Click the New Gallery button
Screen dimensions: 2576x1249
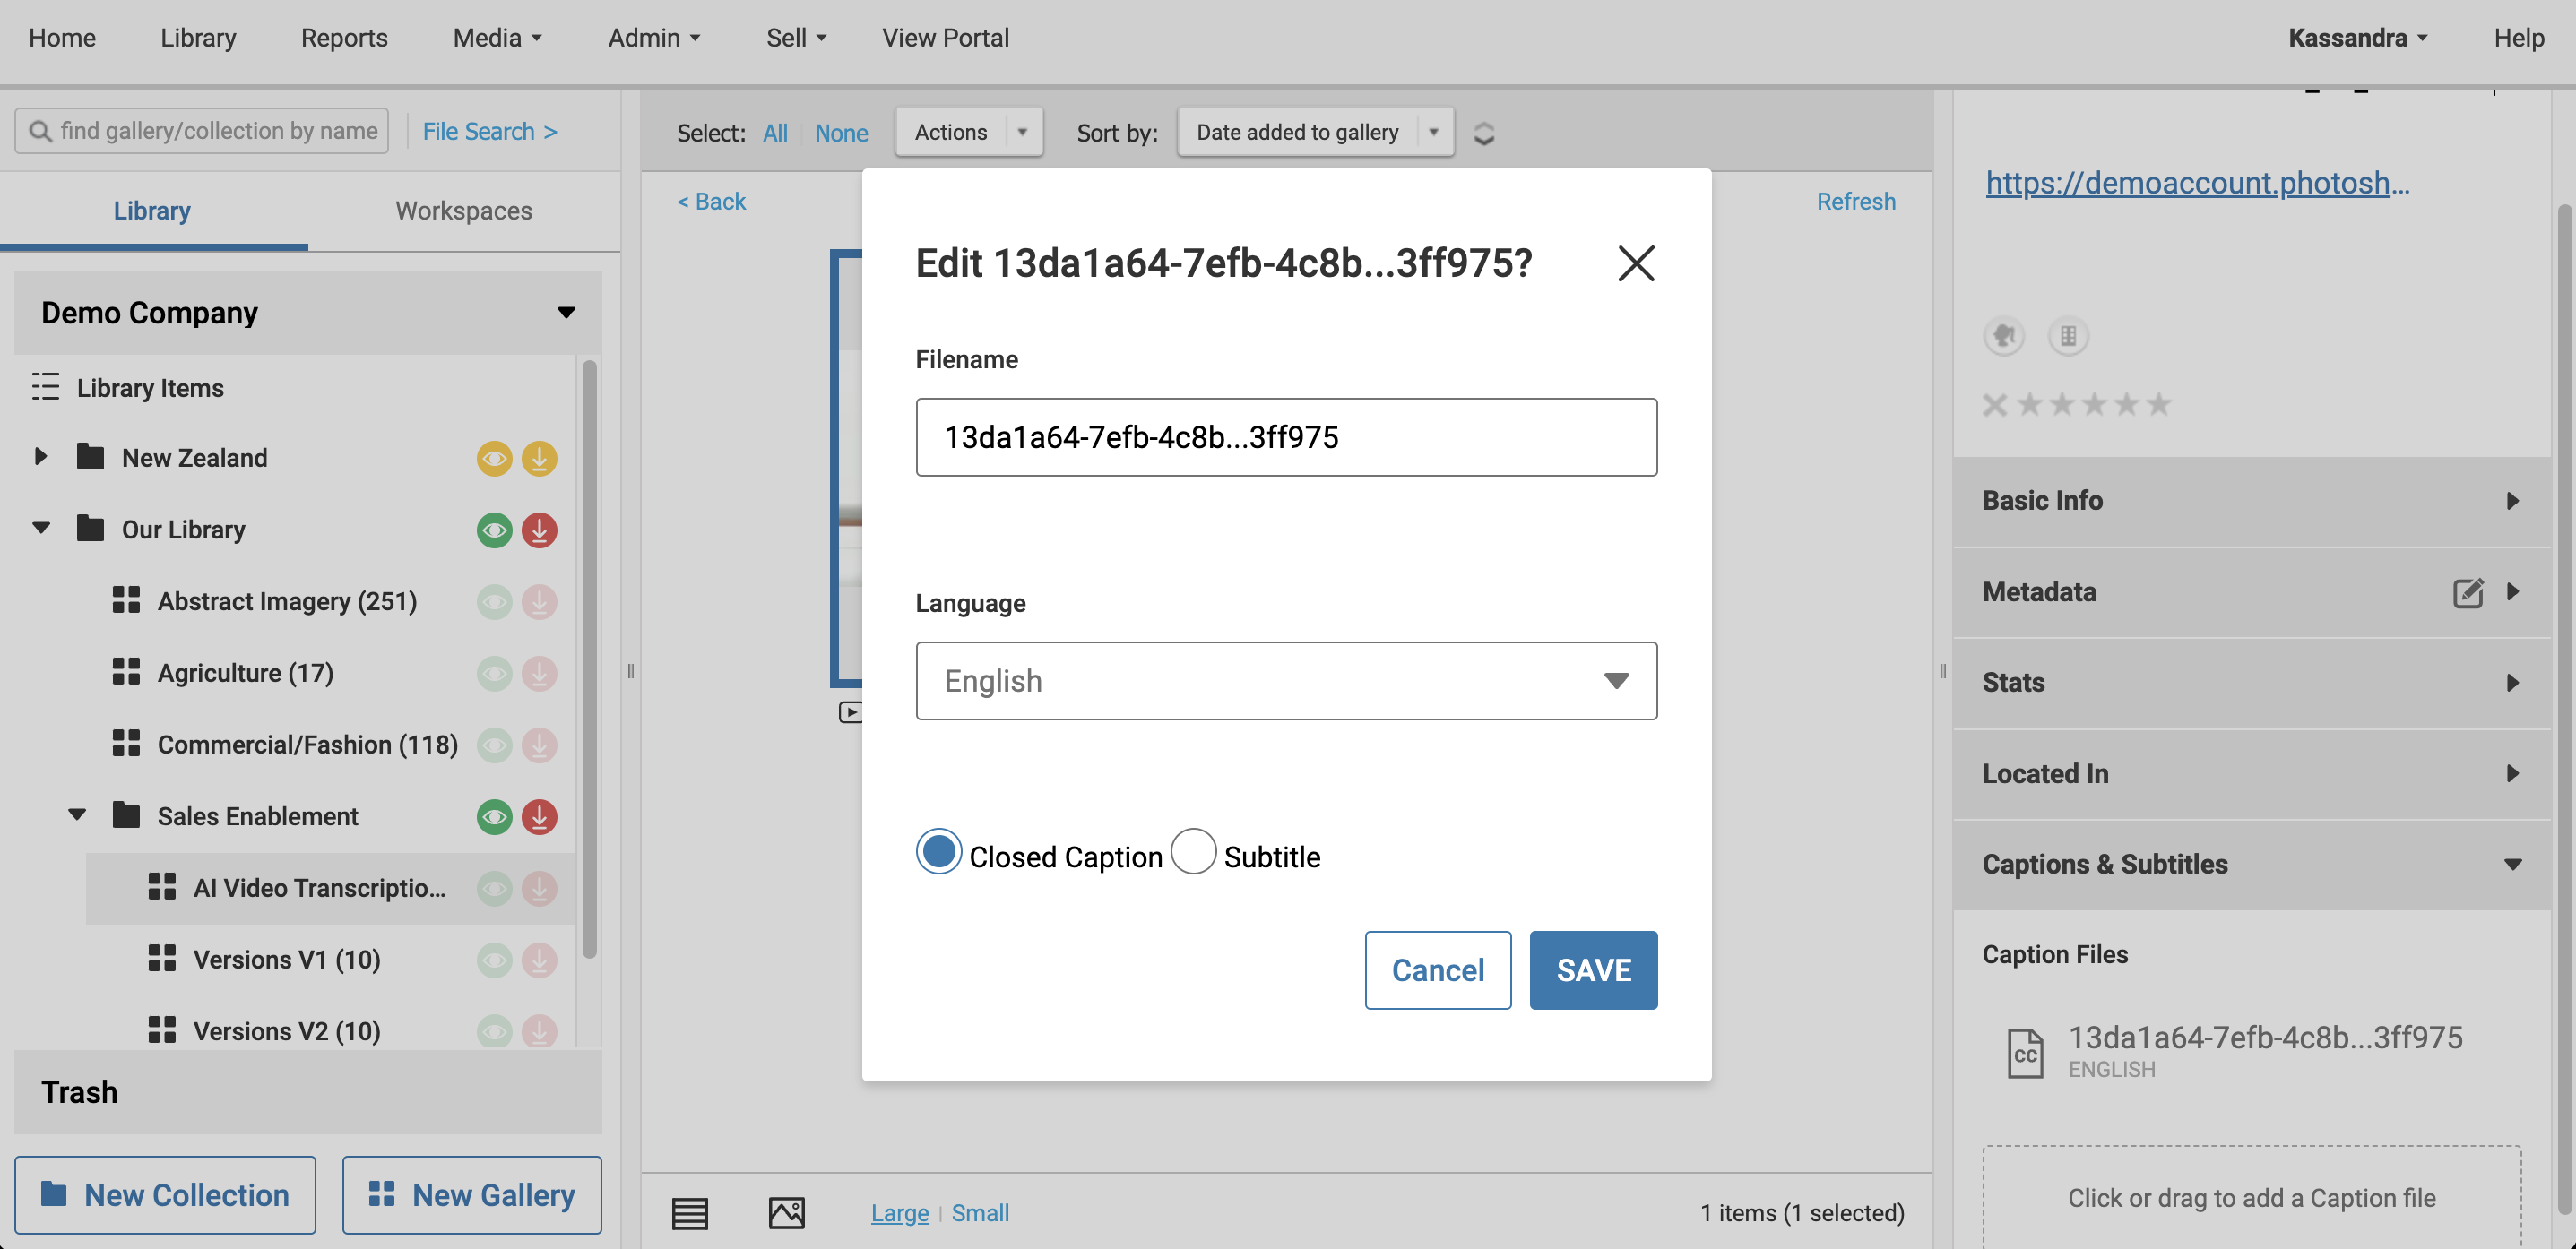pos(472,1195)
